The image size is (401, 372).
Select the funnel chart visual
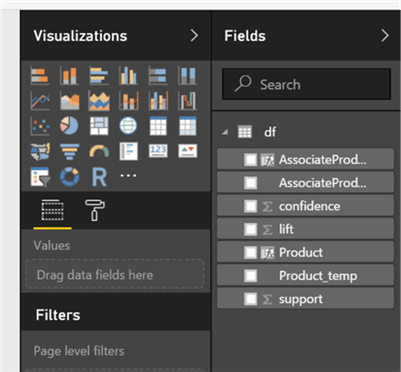(69, 151)
